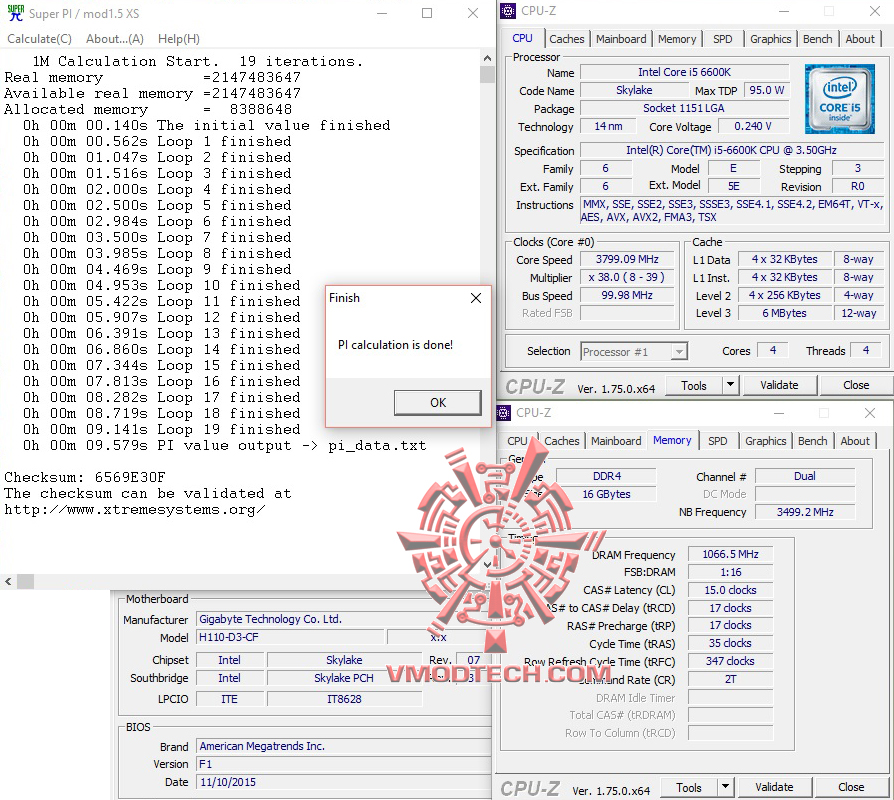Switch to Caches tab in top CPU-Z

click(567, 39)
